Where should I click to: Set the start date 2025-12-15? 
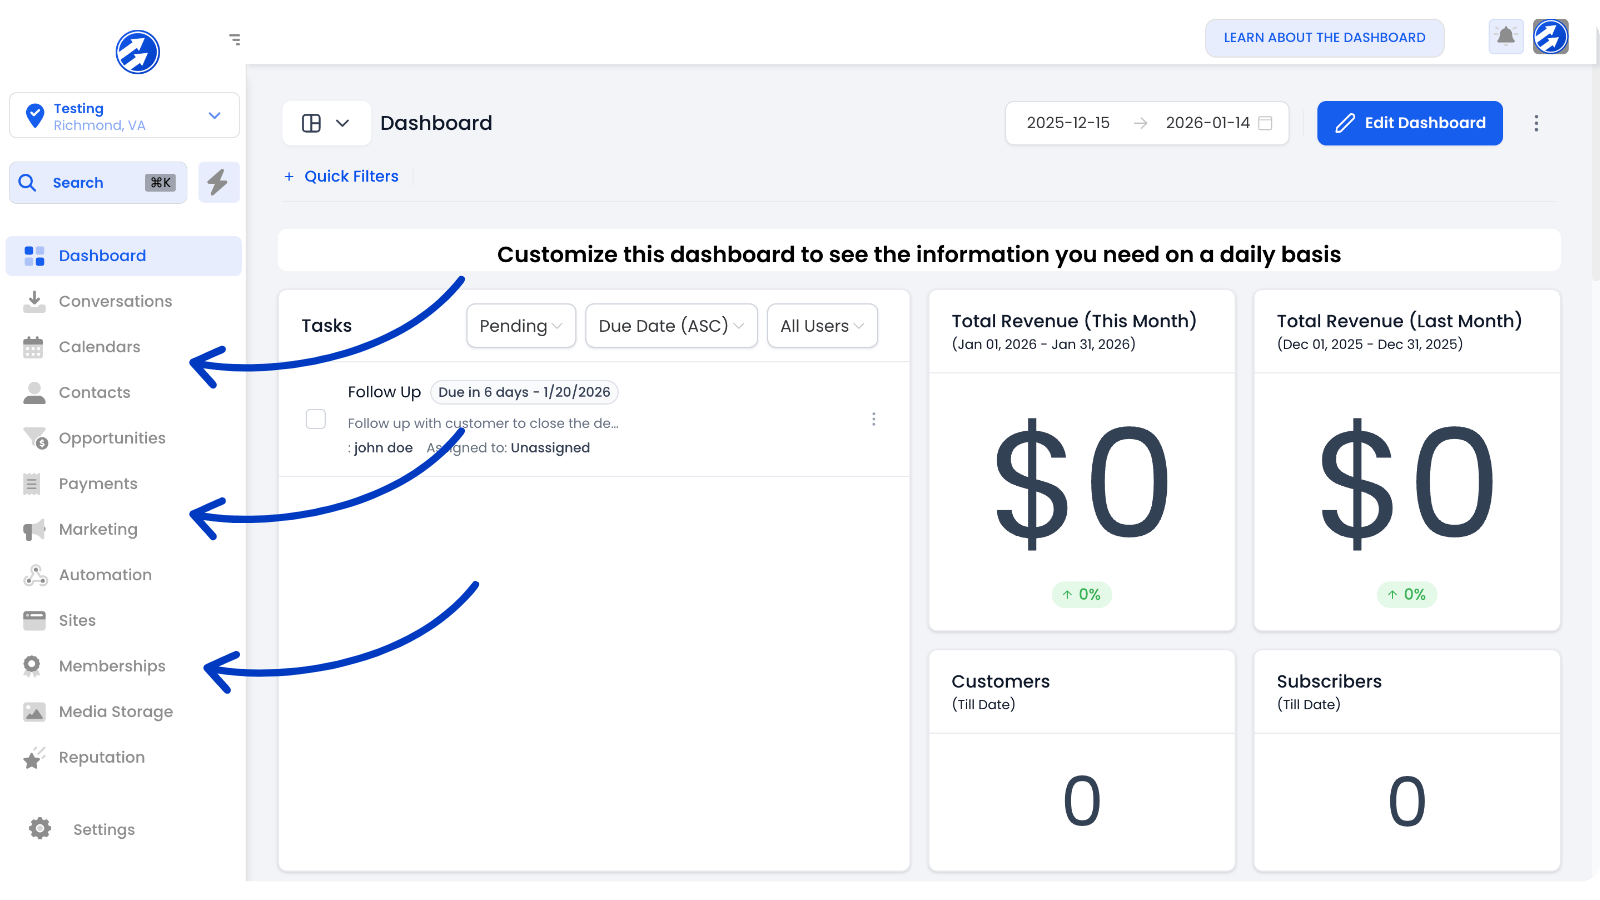click(1068, 123)
